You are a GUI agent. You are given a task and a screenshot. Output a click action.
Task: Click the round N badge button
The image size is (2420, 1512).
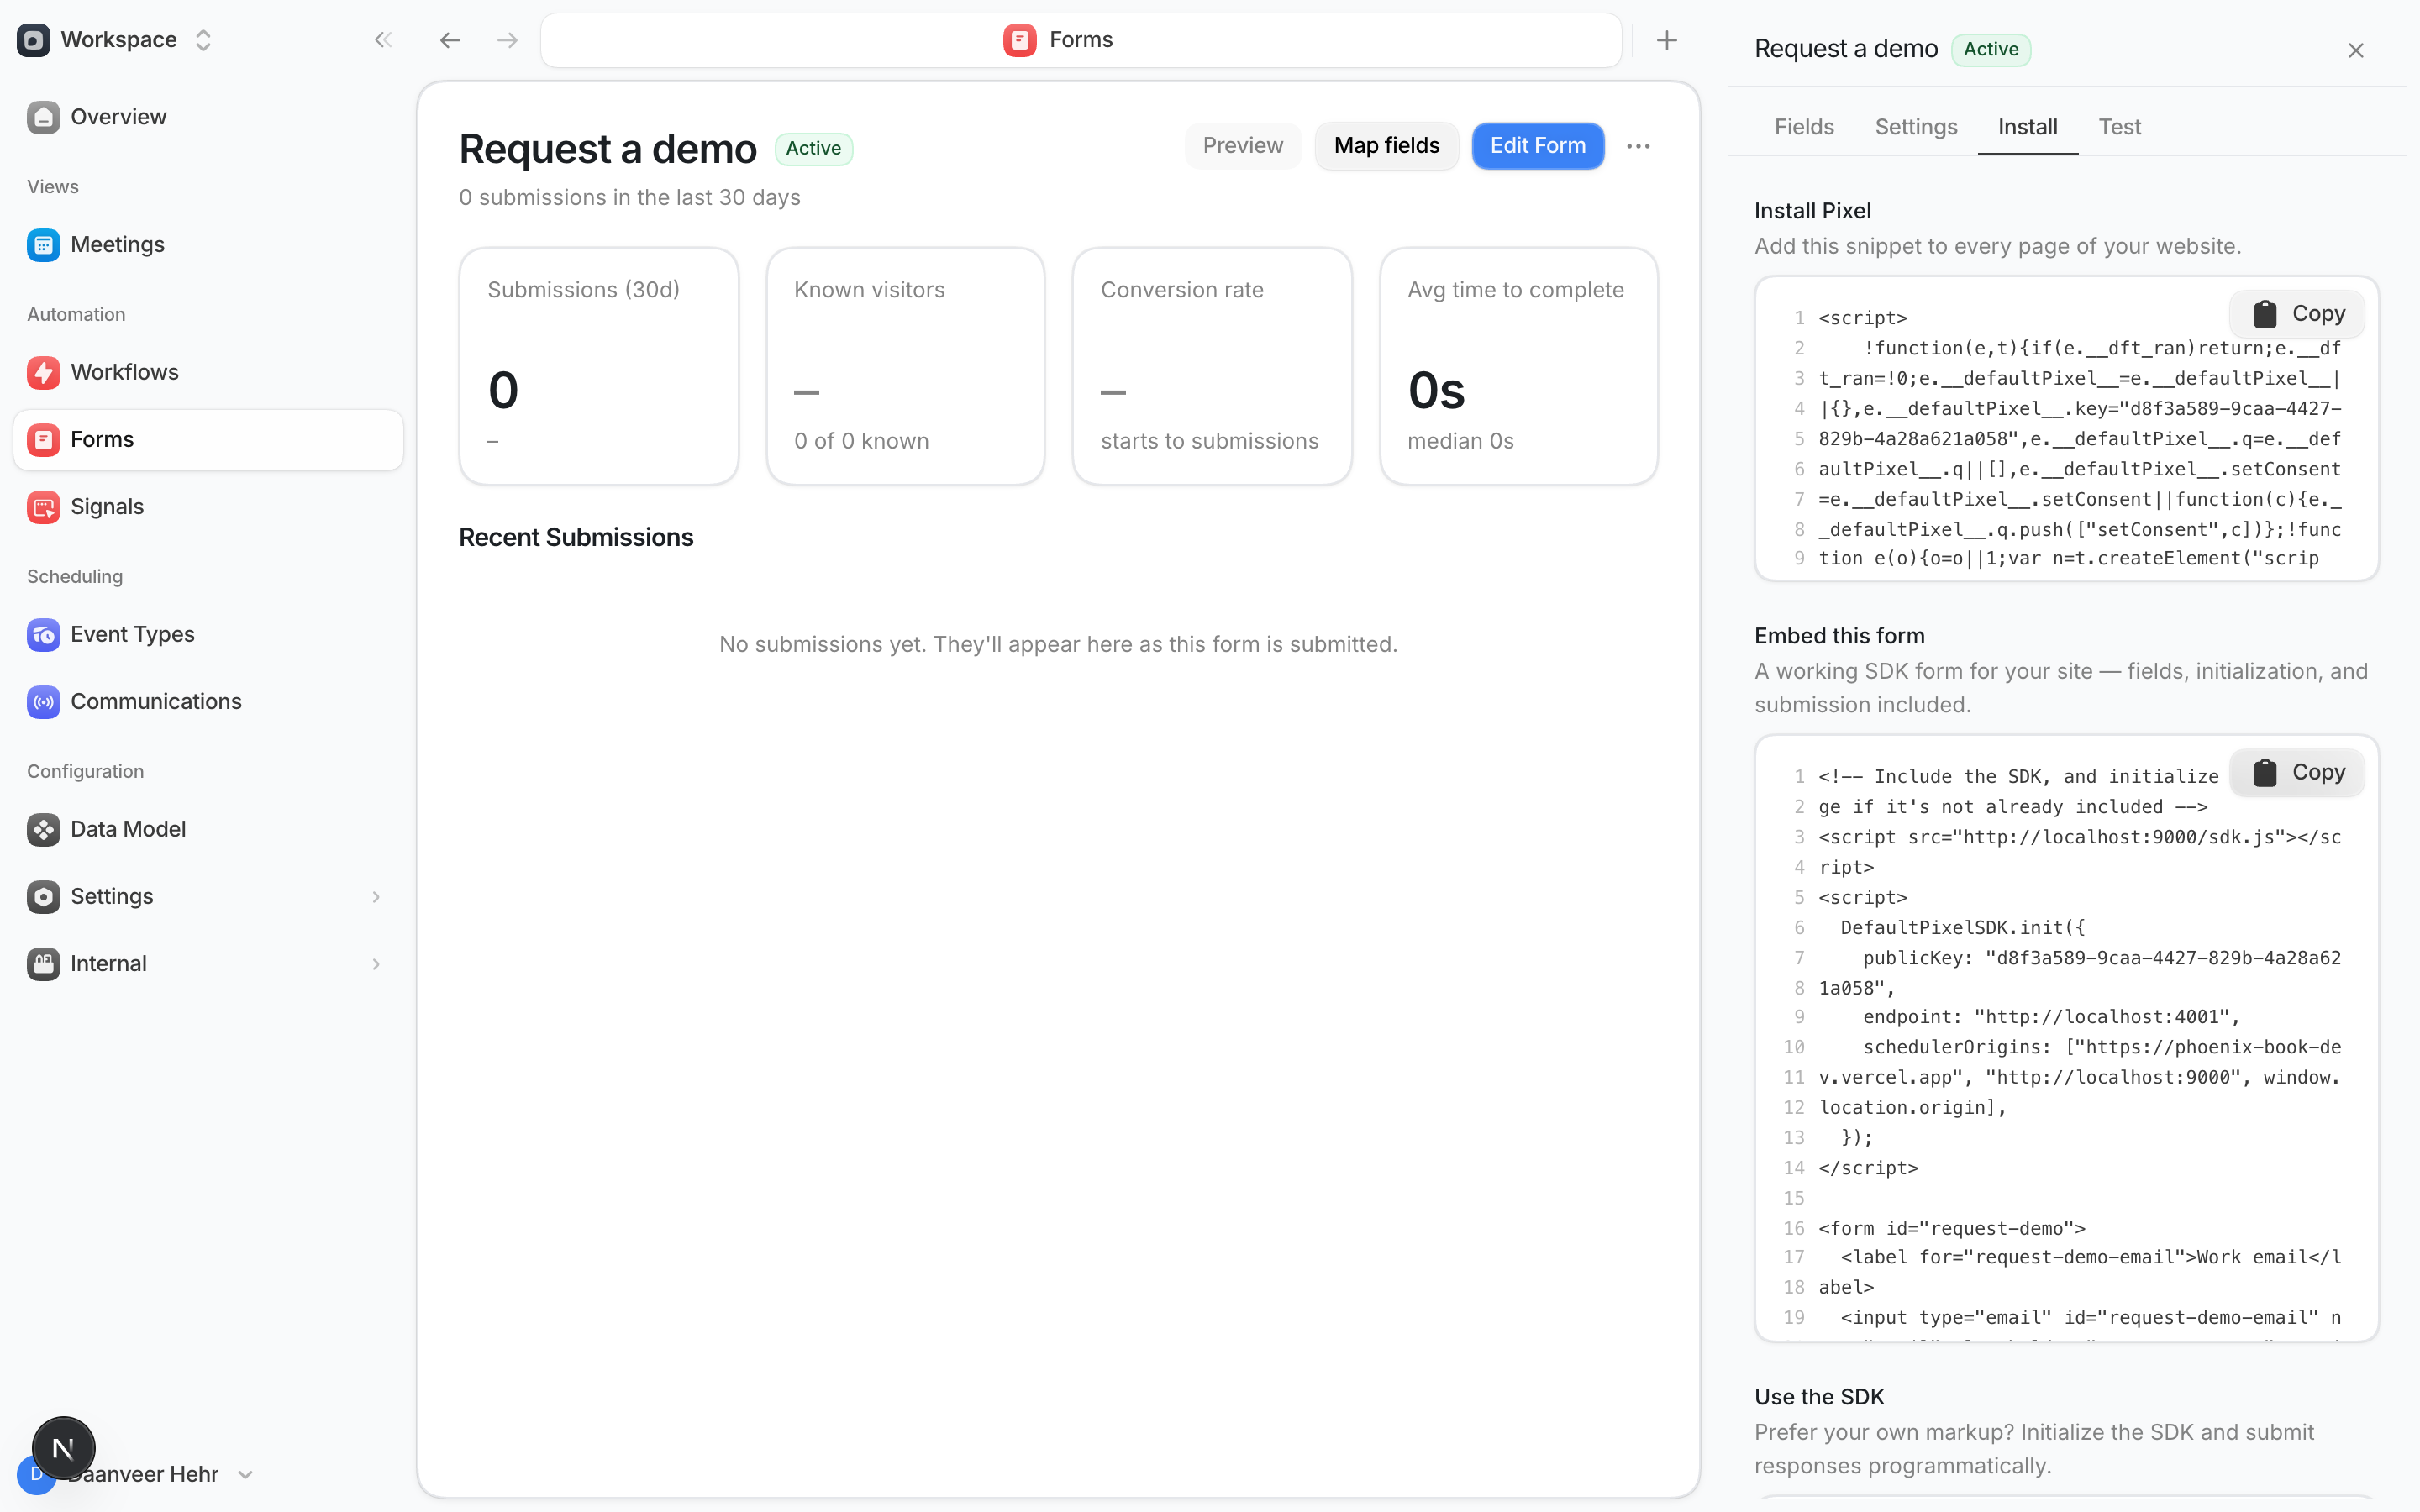click(63, 1448)
